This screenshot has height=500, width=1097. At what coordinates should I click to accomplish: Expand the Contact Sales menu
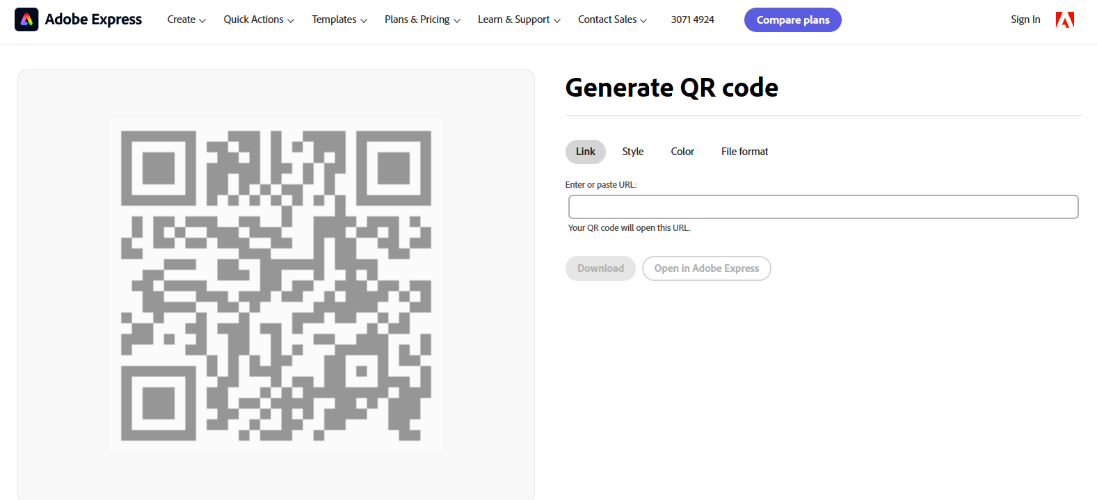click(612, 20)
